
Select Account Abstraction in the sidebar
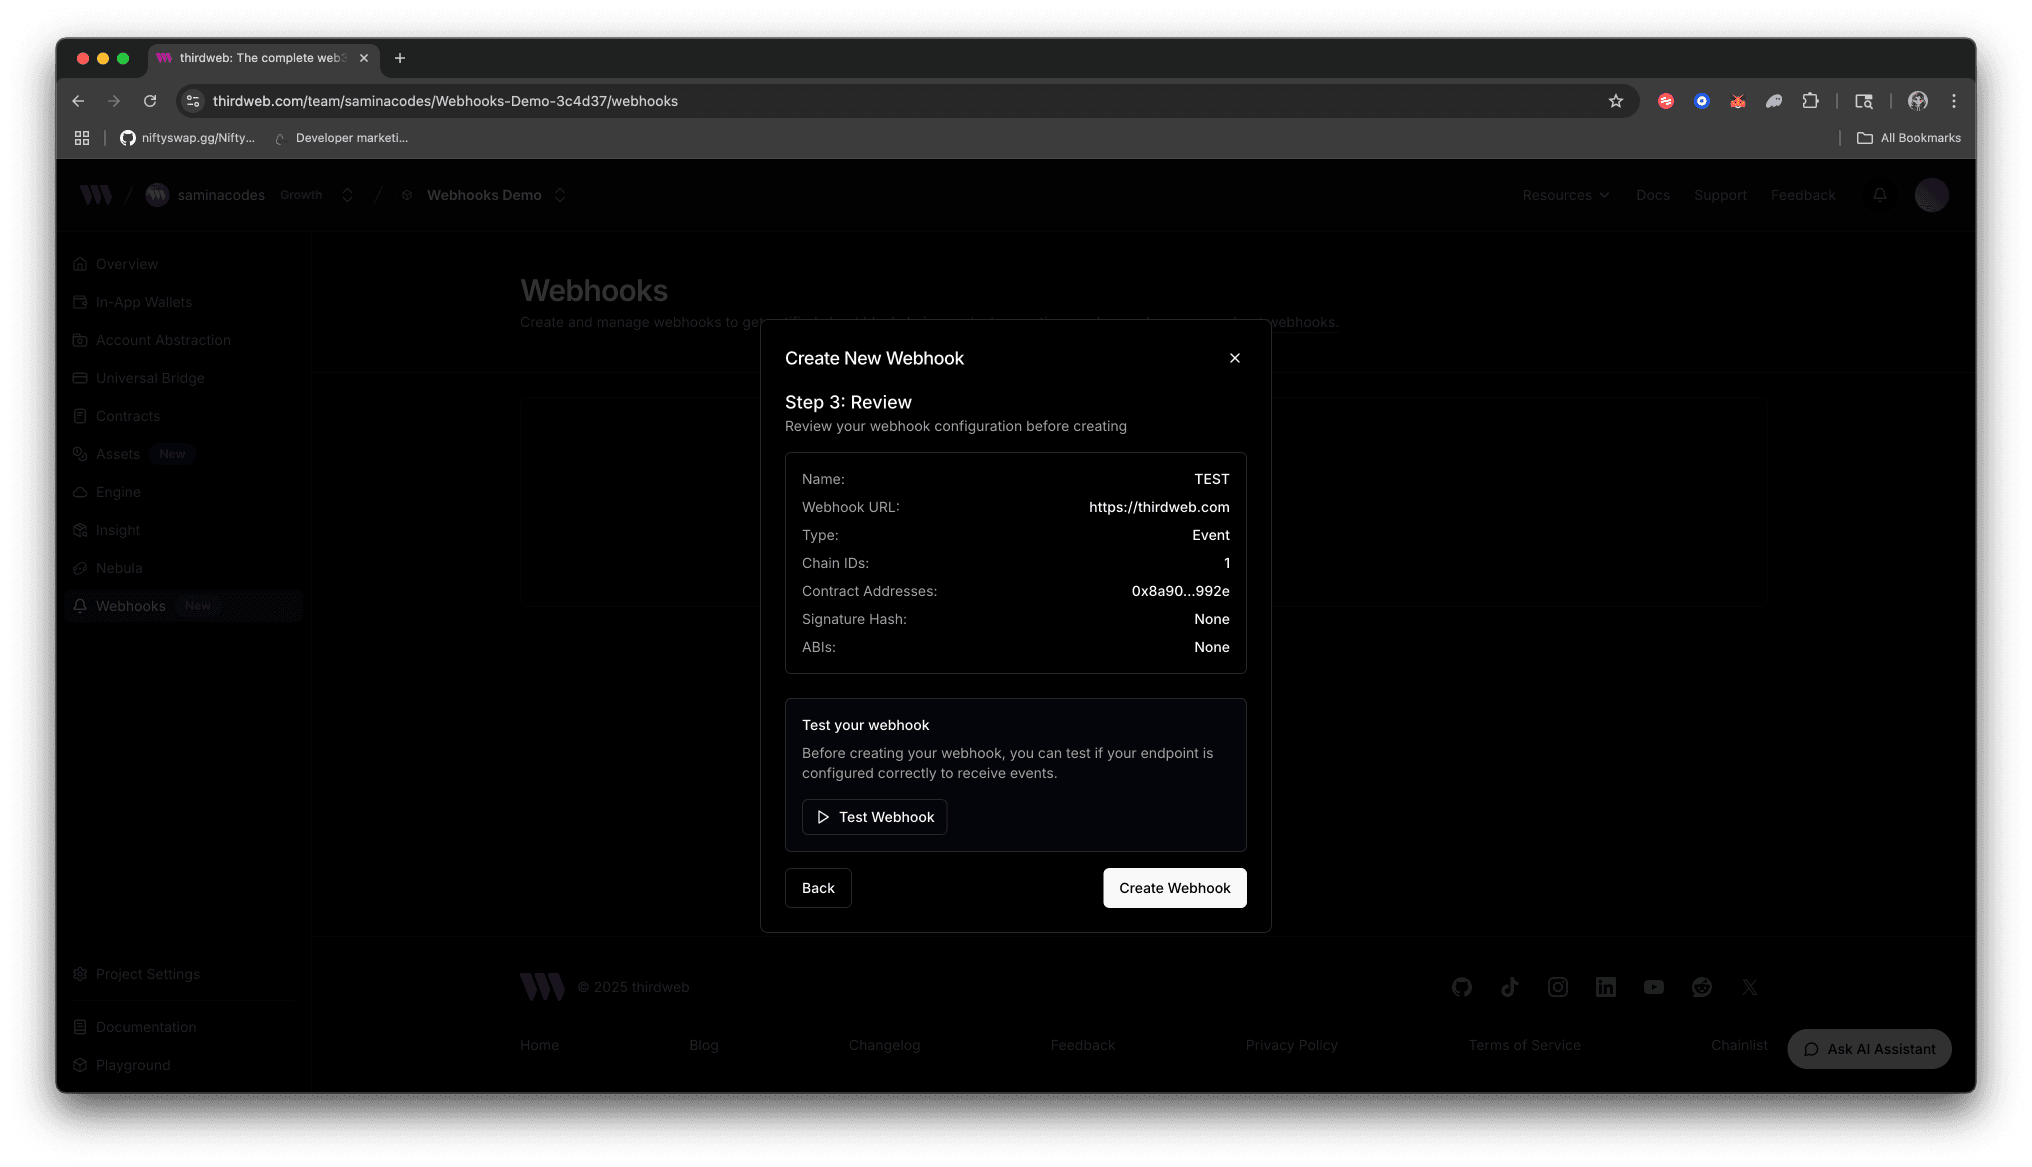[x=163, y=339]
